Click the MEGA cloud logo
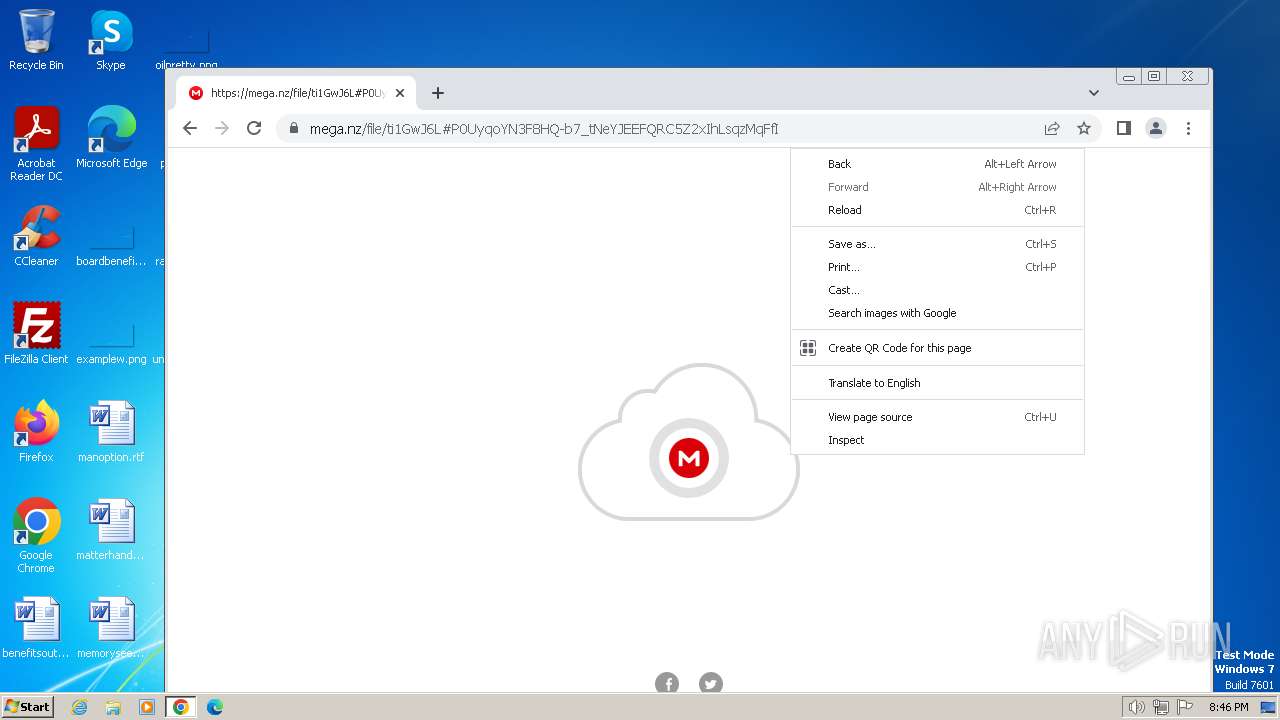This screenshot has height=720, width=1280. (x=689, y=443)
